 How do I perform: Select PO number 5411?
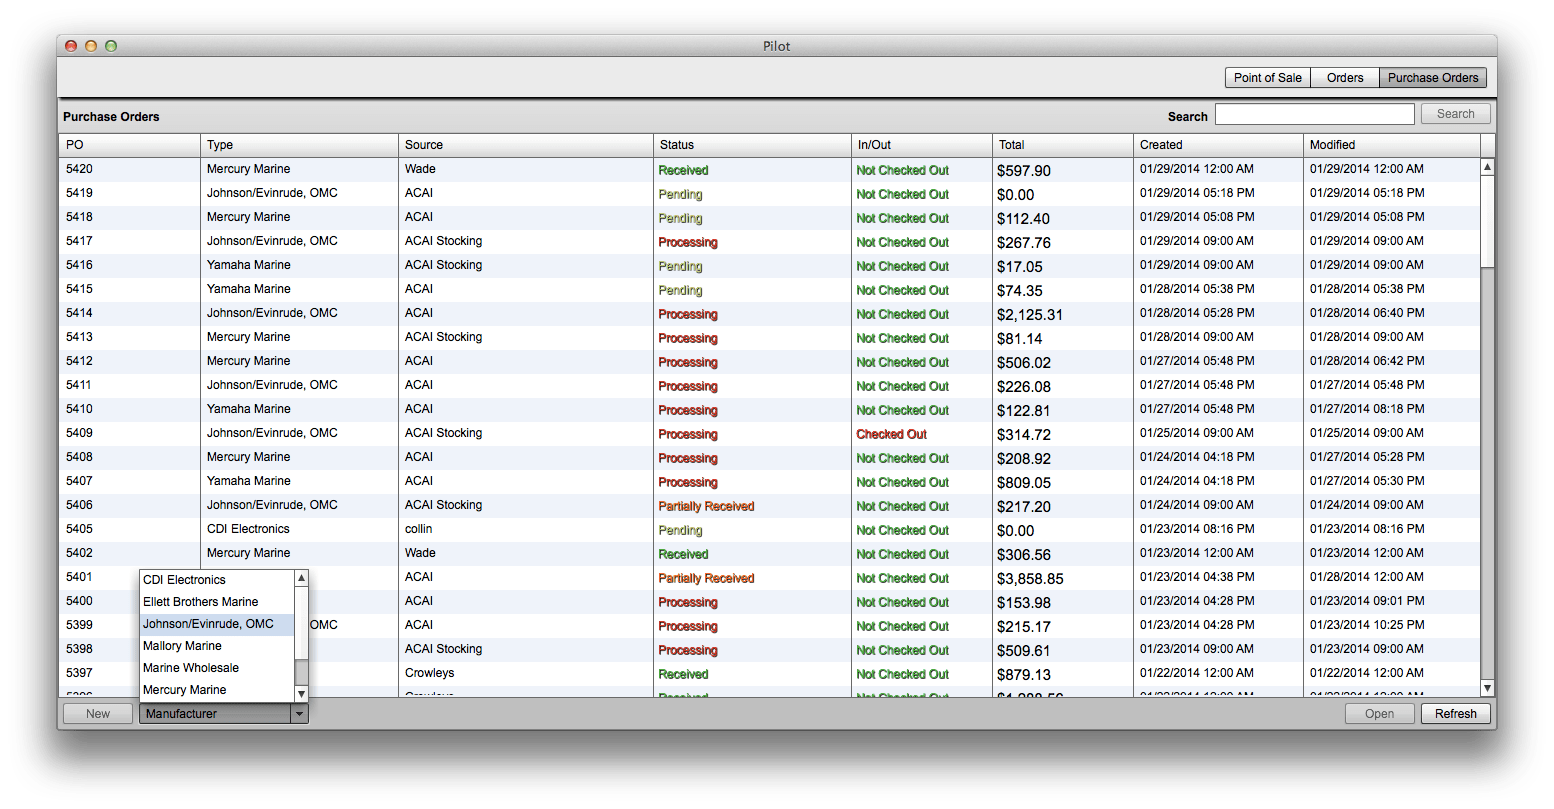pyautogui.click(x=79, y=385)
